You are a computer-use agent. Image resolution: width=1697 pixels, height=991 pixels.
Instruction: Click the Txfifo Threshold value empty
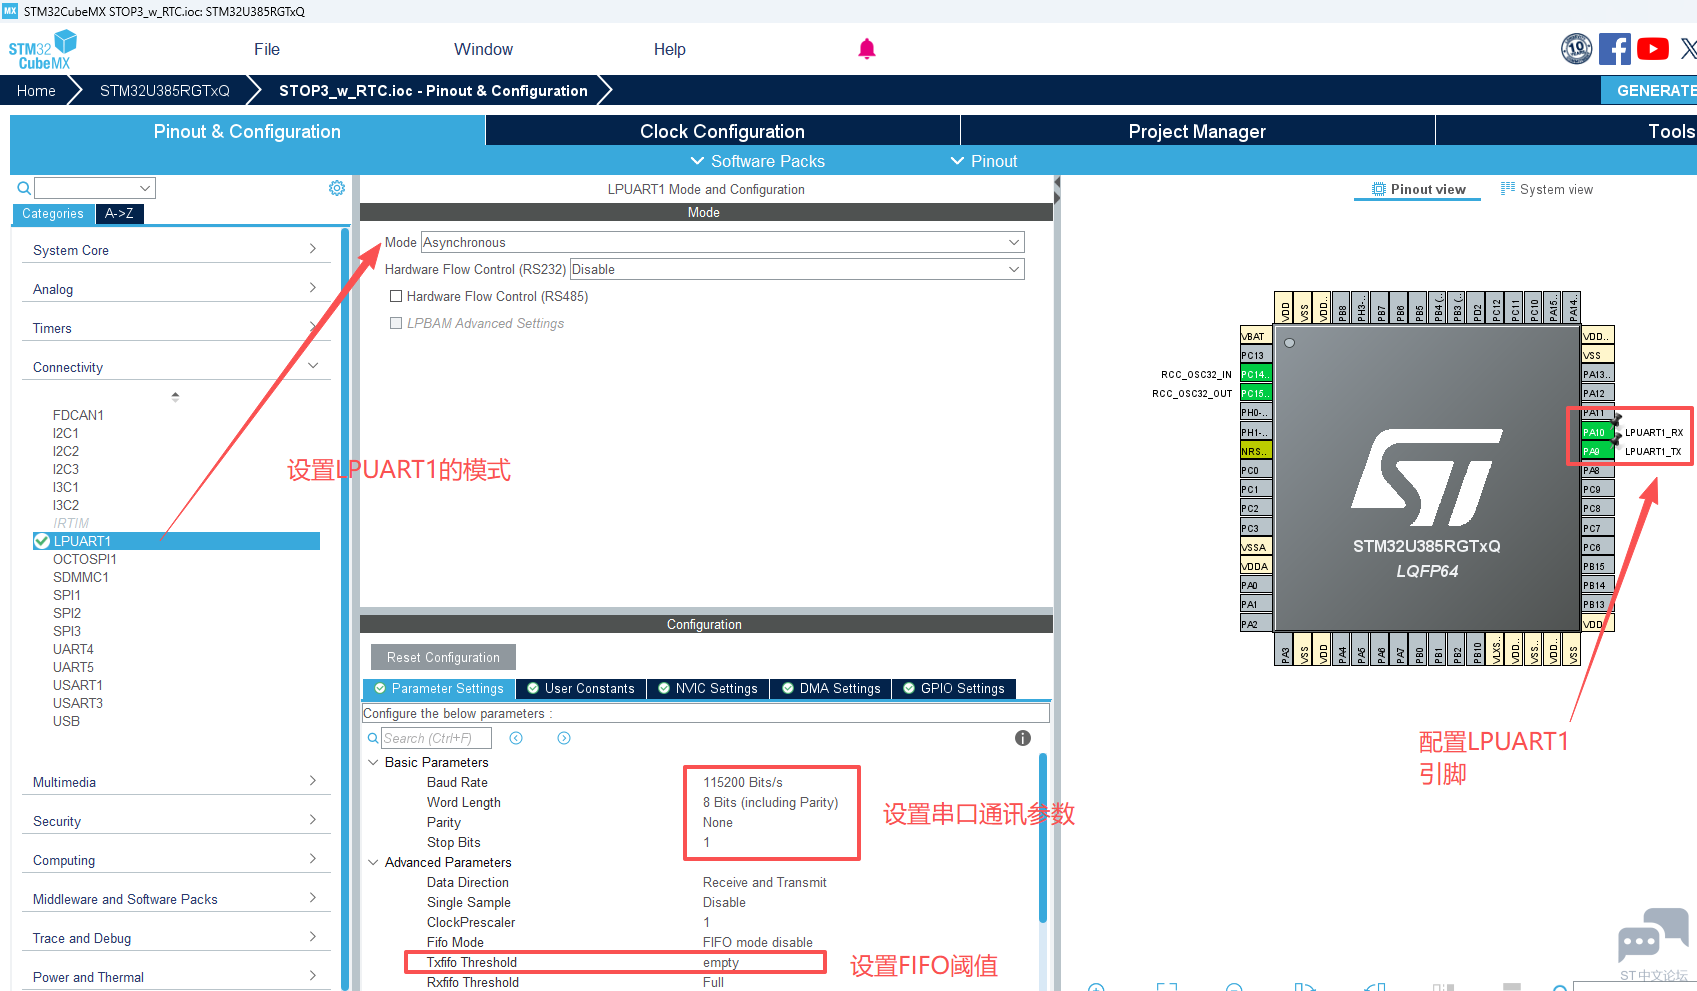[721, 962]
